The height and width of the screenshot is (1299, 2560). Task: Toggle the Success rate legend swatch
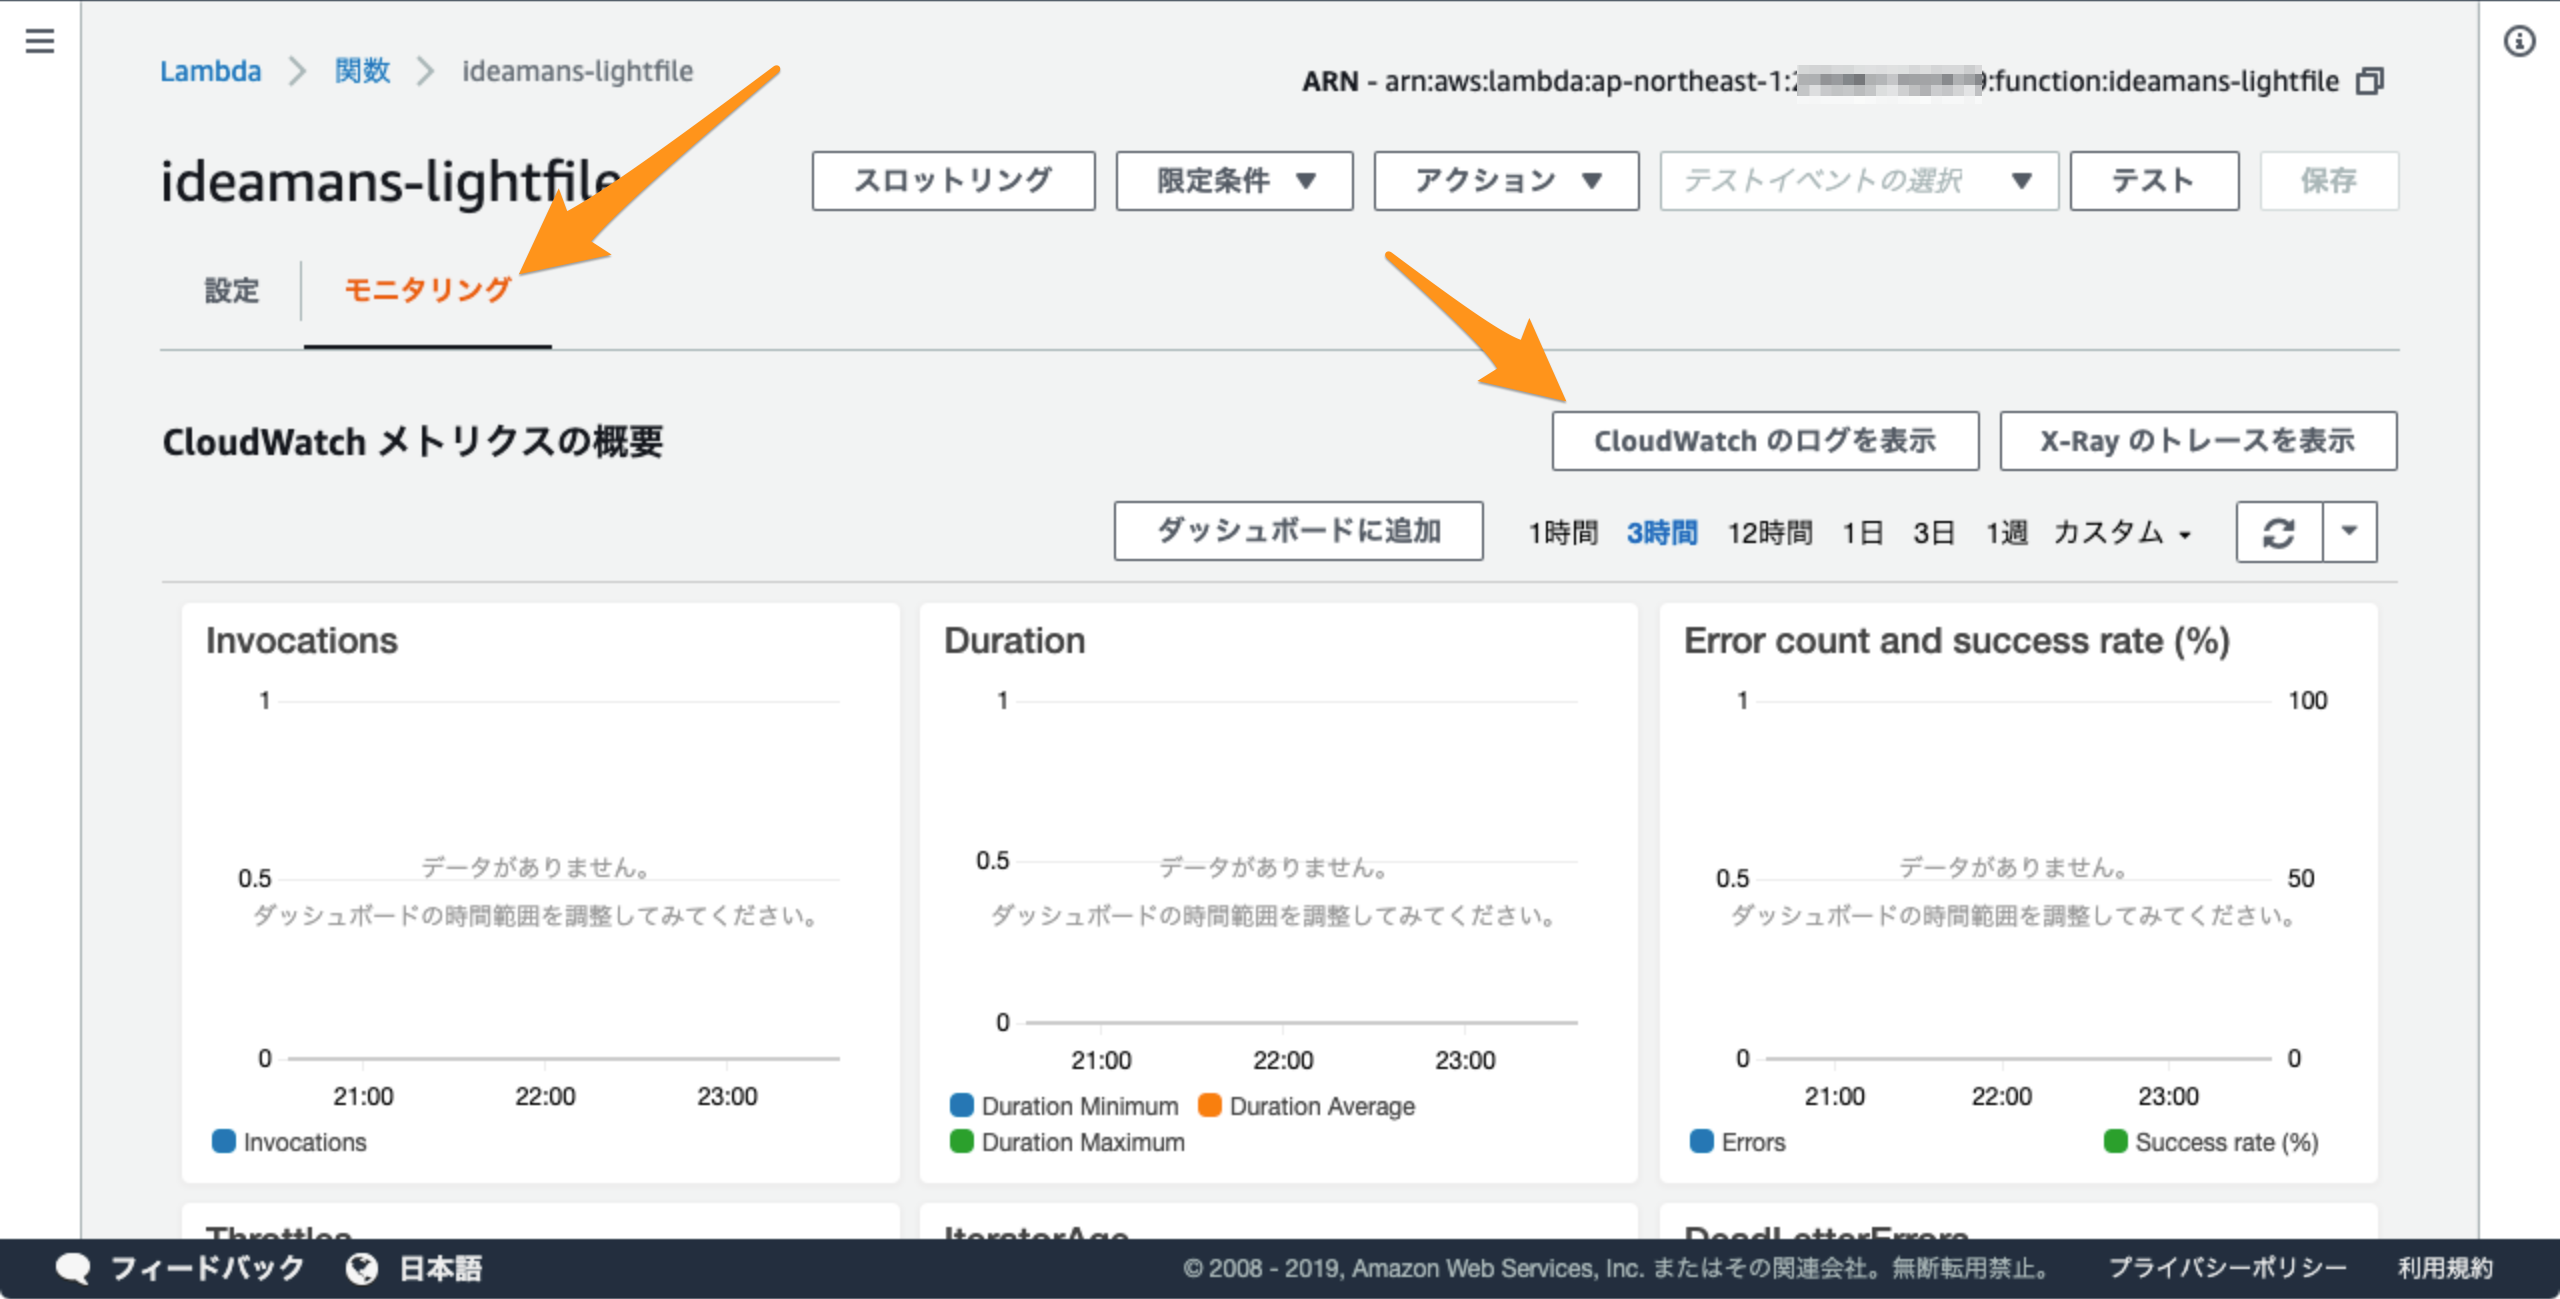[x=2116, y=1141]
